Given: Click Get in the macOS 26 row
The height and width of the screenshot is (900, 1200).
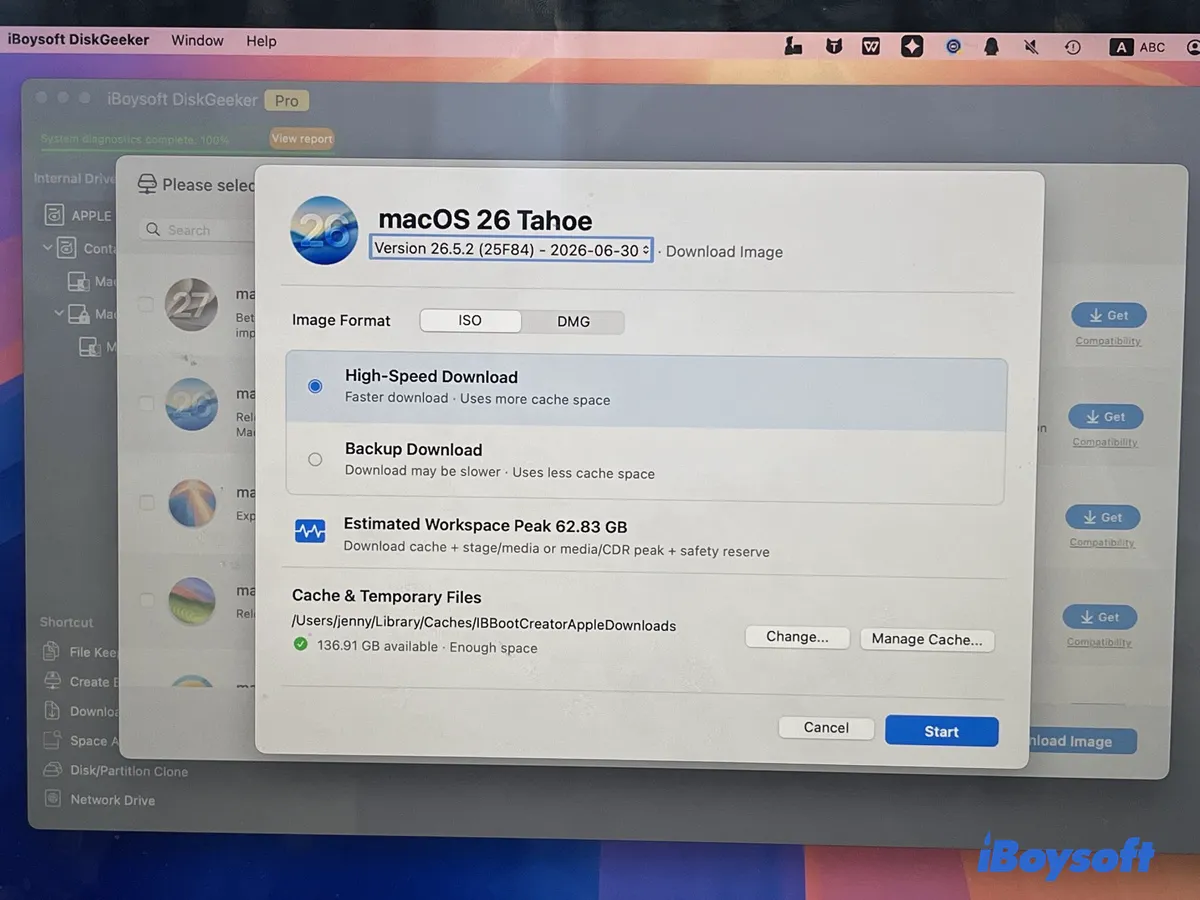Looking at the screenshot, I should [x=1105, y=417].
